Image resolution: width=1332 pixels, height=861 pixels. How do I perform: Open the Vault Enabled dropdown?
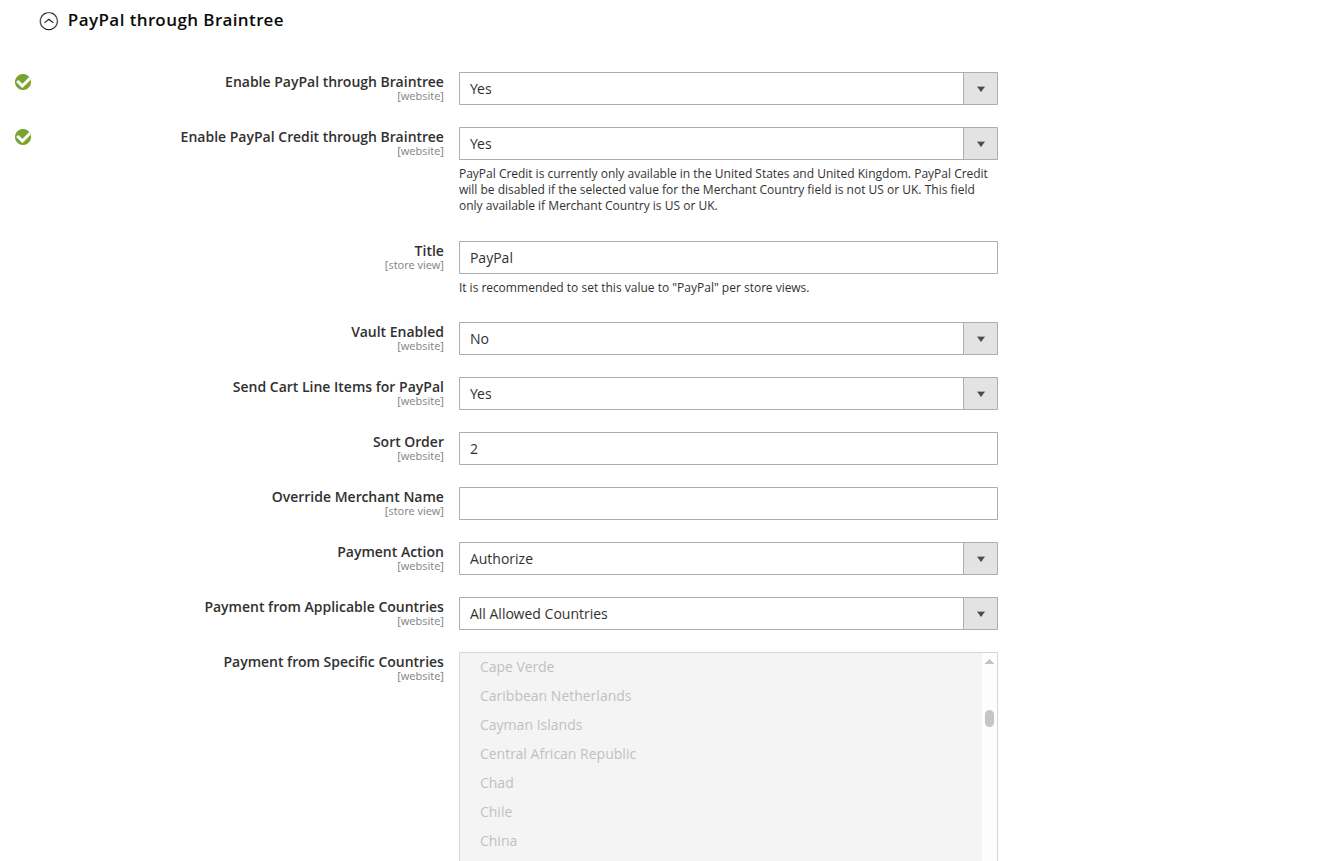coord(727,339)
